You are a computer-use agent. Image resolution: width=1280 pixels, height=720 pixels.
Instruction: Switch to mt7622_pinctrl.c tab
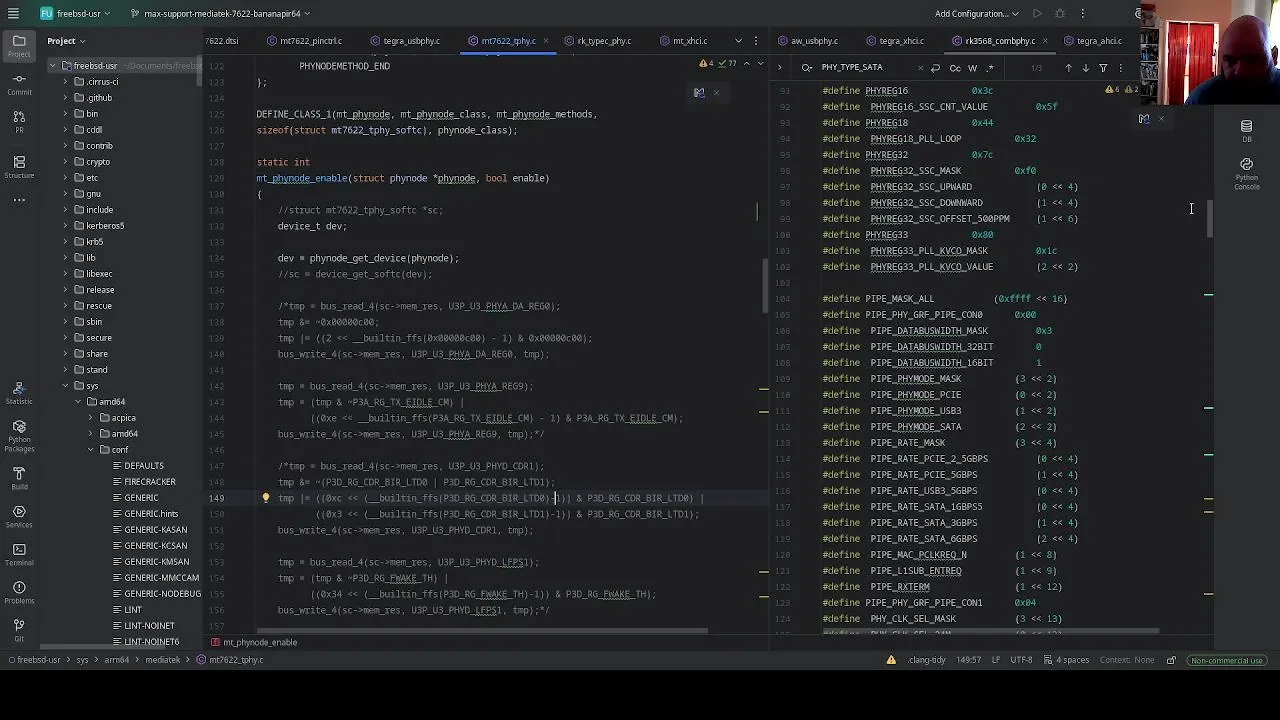coord(305,41)
